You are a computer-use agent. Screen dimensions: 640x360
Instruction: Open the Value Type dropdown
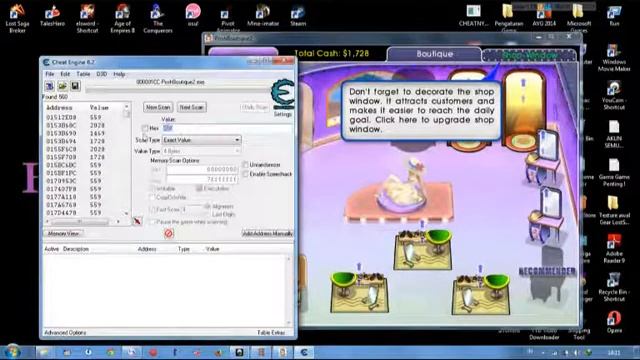point(202,151)
